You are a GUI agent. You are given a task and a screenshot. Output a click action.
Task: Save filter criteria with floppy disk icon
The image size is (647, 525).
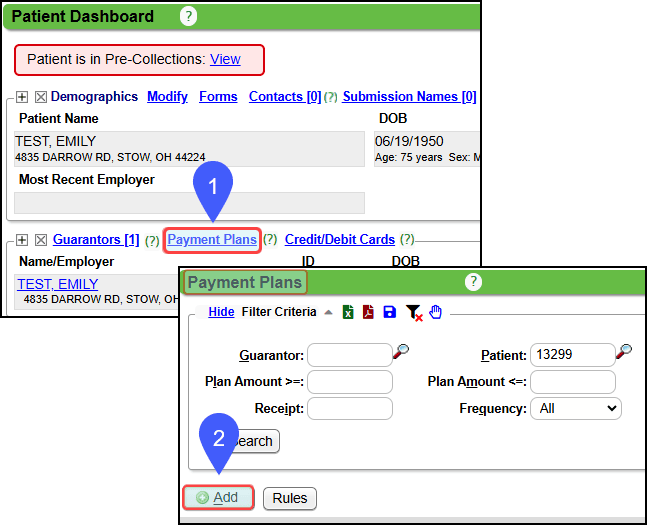point(389,312)
